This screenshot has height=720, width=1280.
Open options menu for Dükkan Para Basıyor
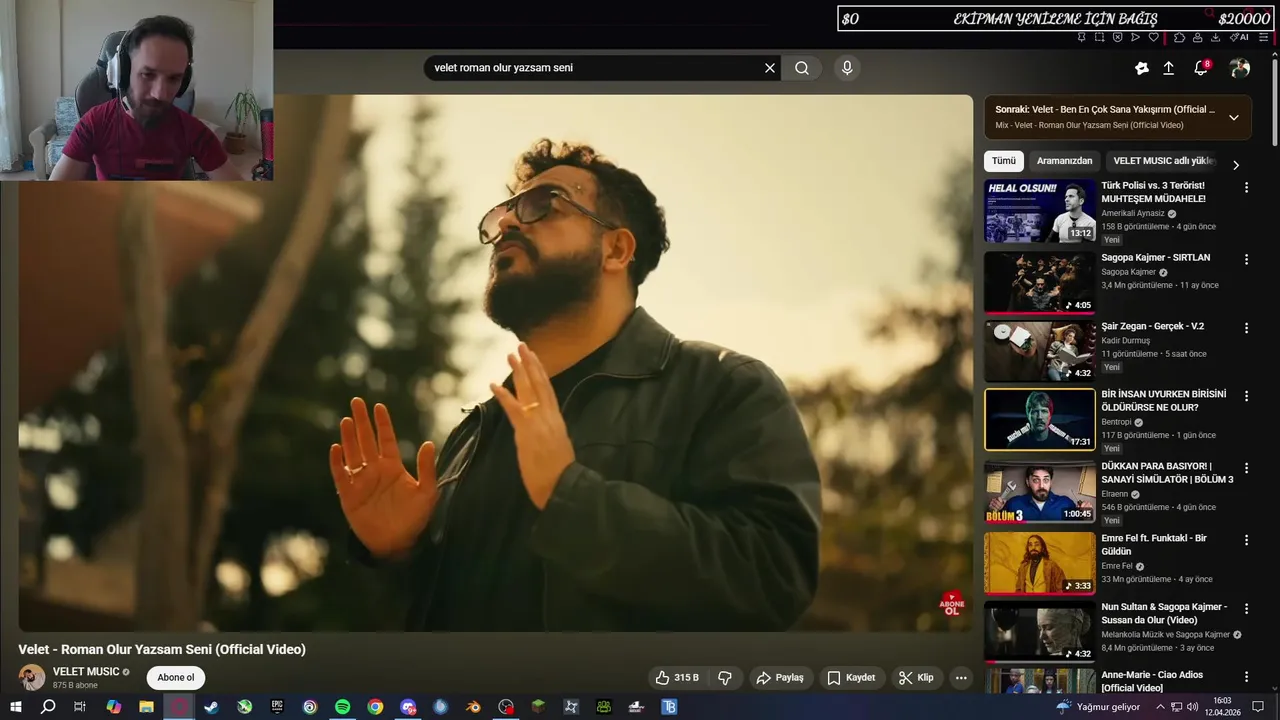point(1246,467)
